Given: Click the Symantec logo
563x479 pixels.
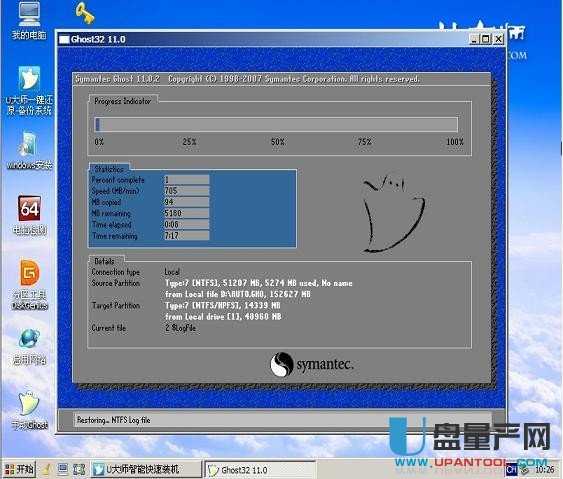Looking at the screenshot, I should 312,364.
